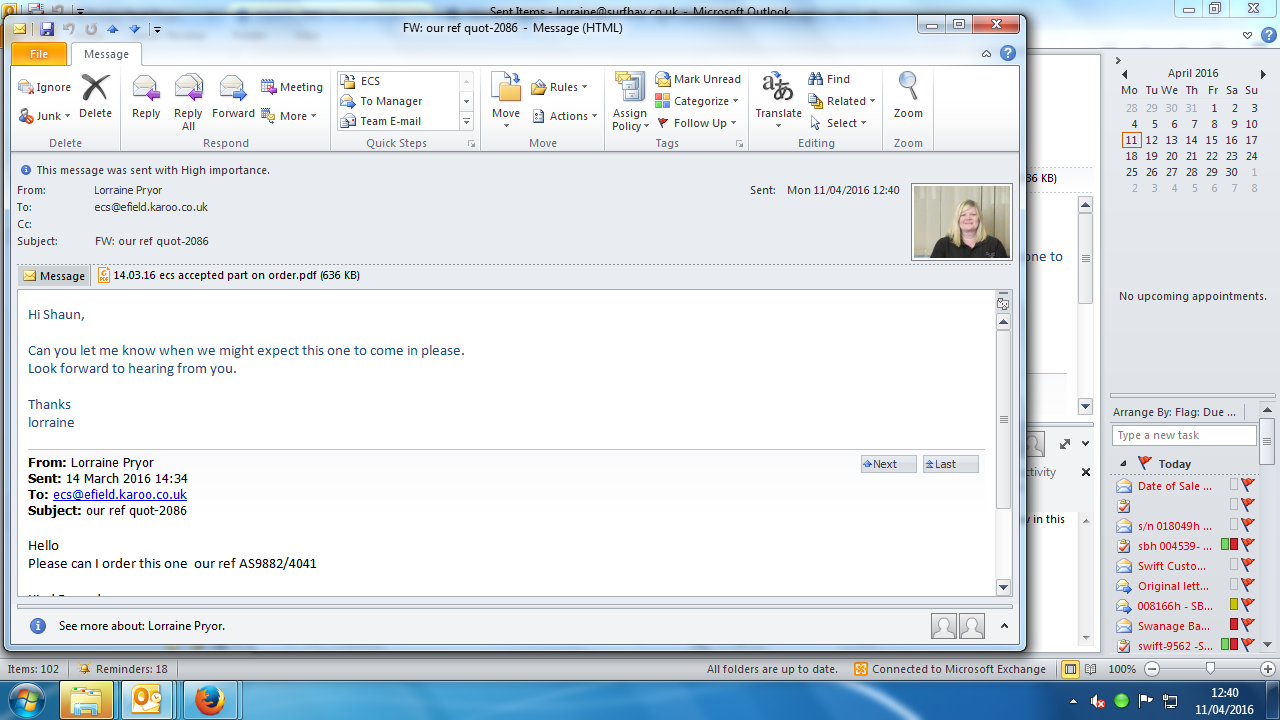This screenshot has height=720, width=1280.
Task: Open the Move folder menu
Action: point(506,100)
